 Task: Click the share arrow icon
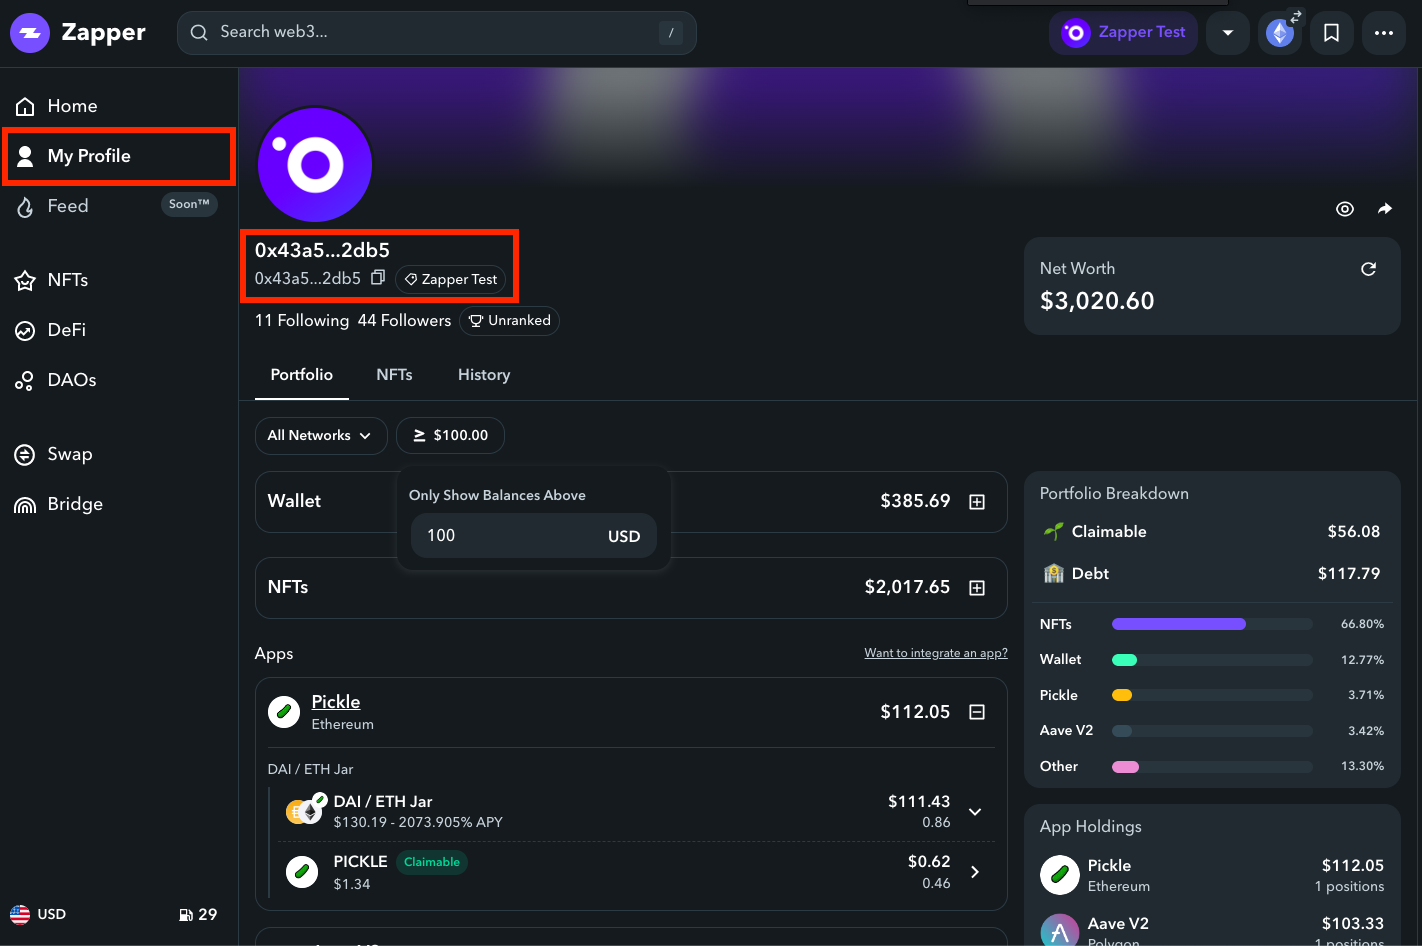(x=1385, y=209)
